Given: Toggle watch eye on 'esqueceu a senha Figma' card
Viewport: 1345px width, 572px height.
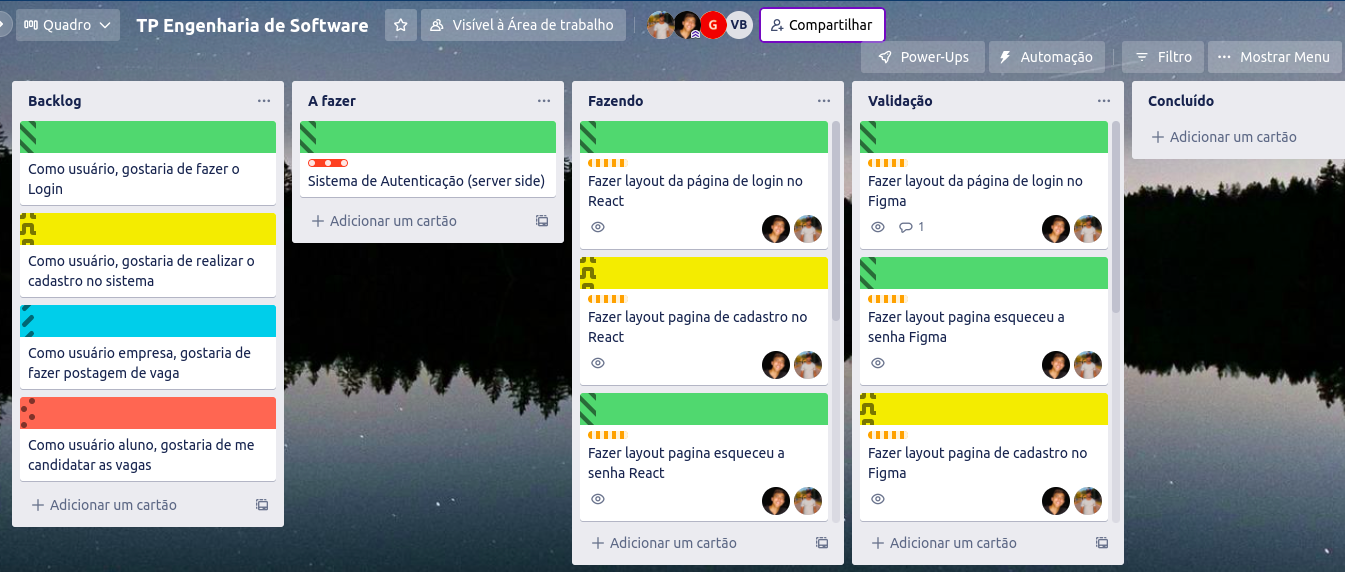Looking at the screenshot, I should [x=878, y=363].
